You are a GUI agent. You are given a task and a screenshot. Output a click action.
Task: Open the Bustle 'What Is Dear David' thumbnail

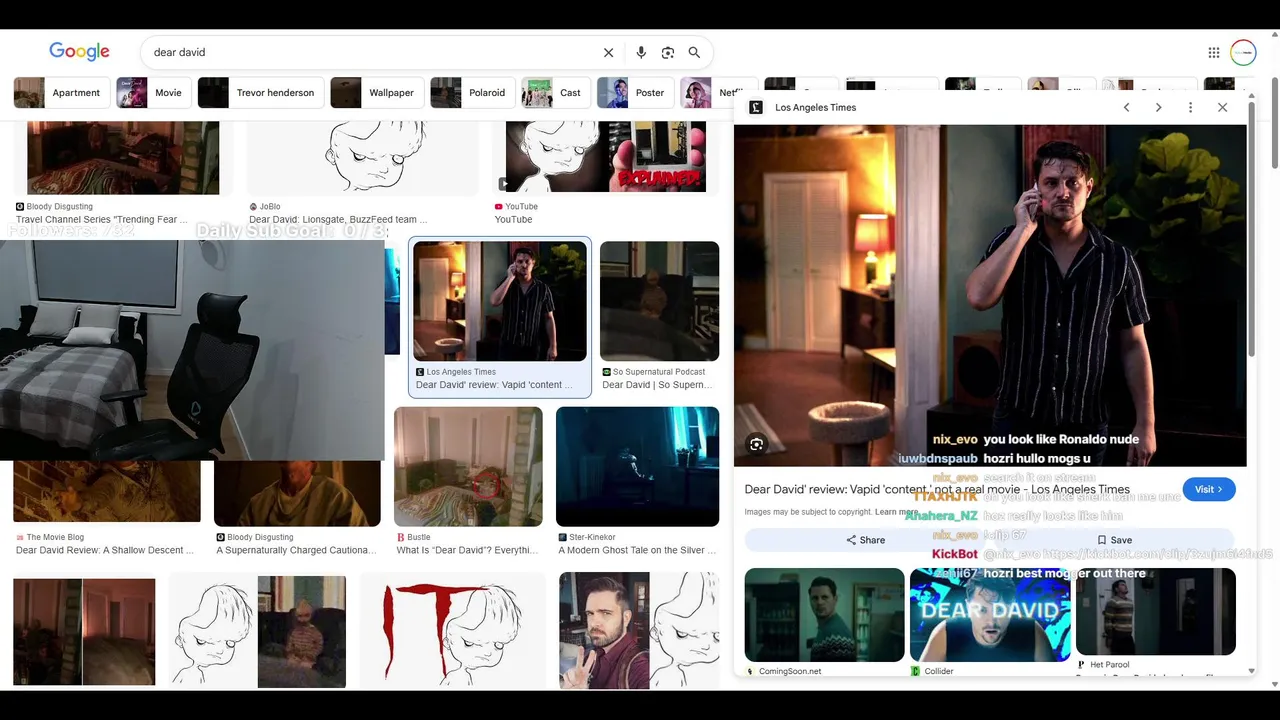pyautogui.click(x=468, y=466)
